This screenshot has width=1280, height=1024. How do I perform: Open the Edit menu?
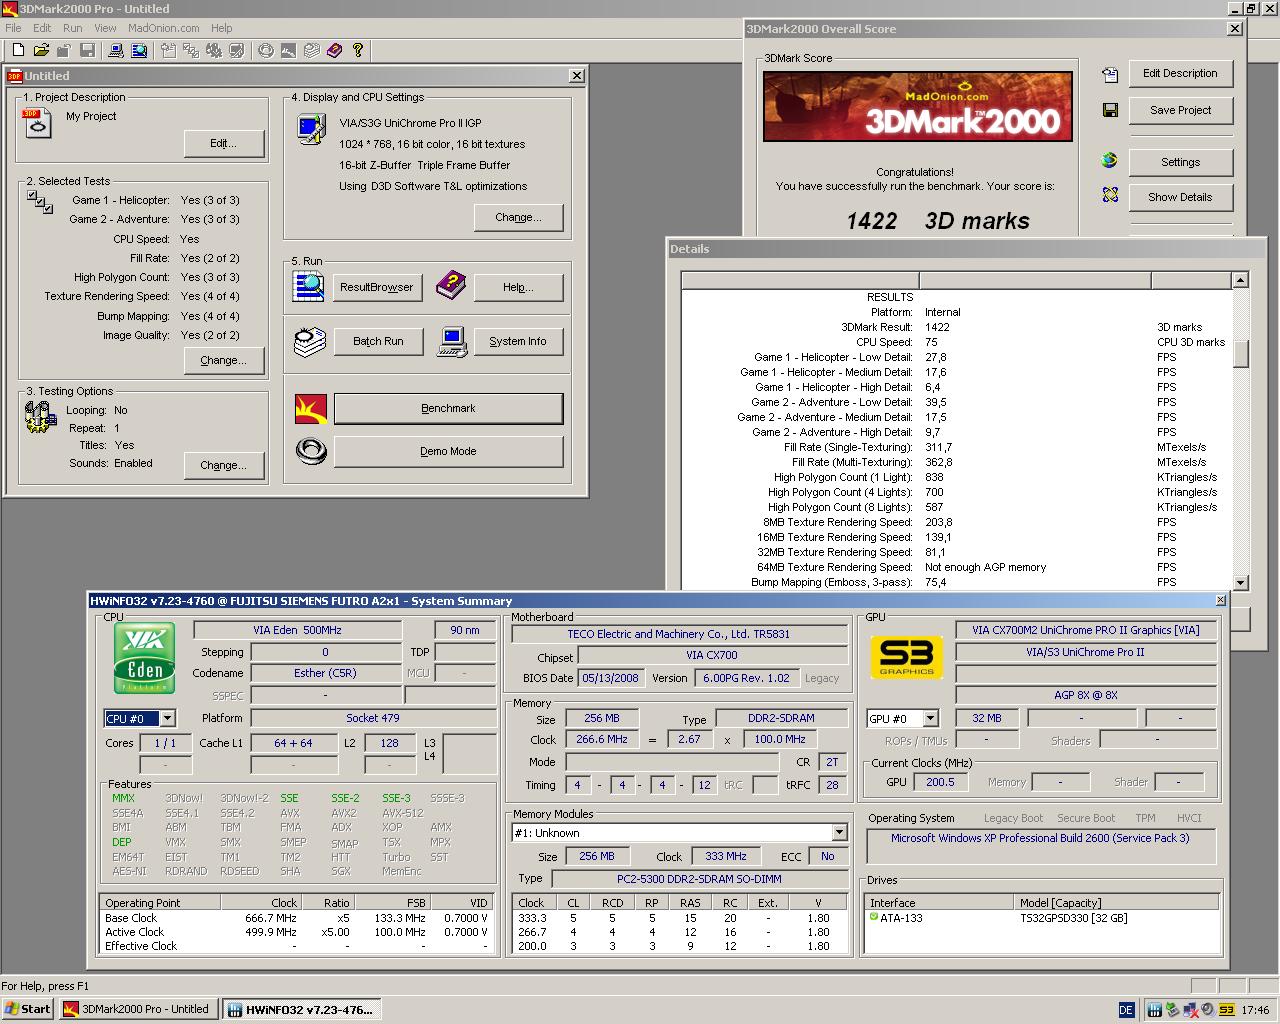click(x=42, y=28)
